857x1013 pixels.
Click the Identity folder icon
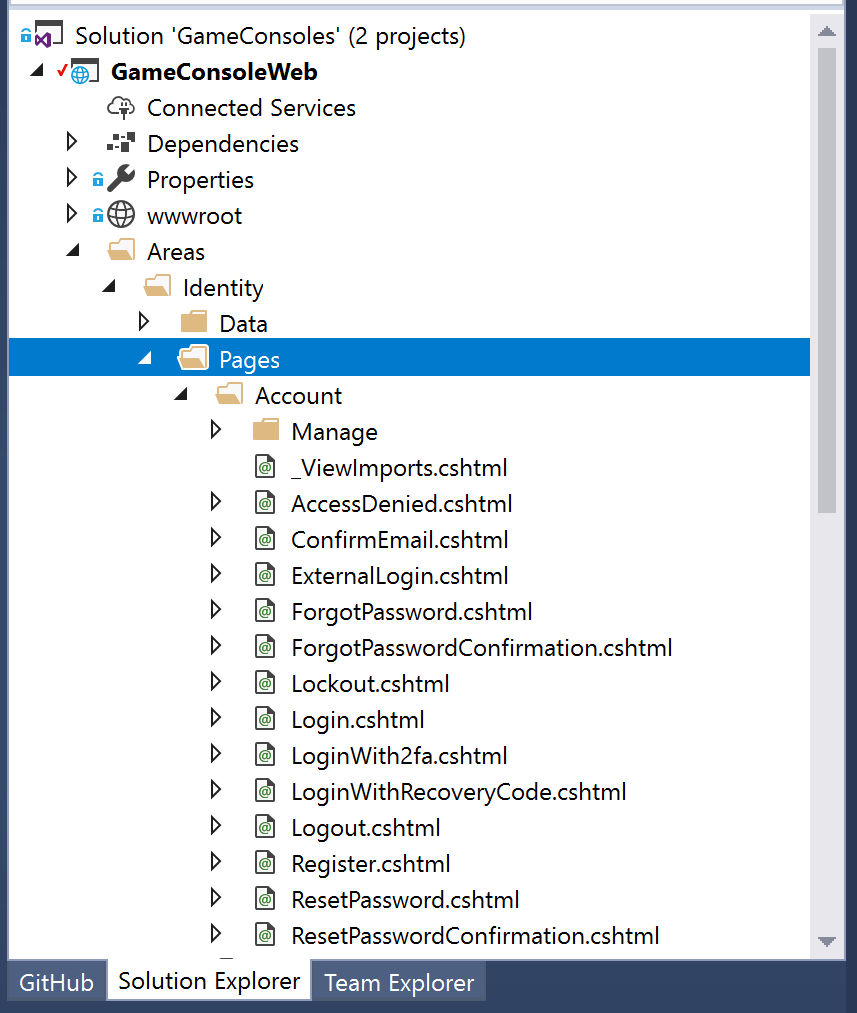tap(157, 287)
